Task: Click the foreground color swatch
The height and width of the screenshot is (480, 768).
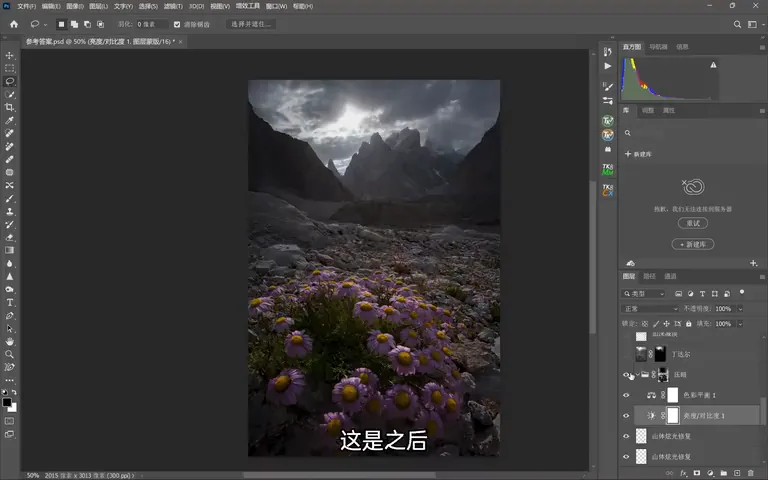Action: click(7, 403)
